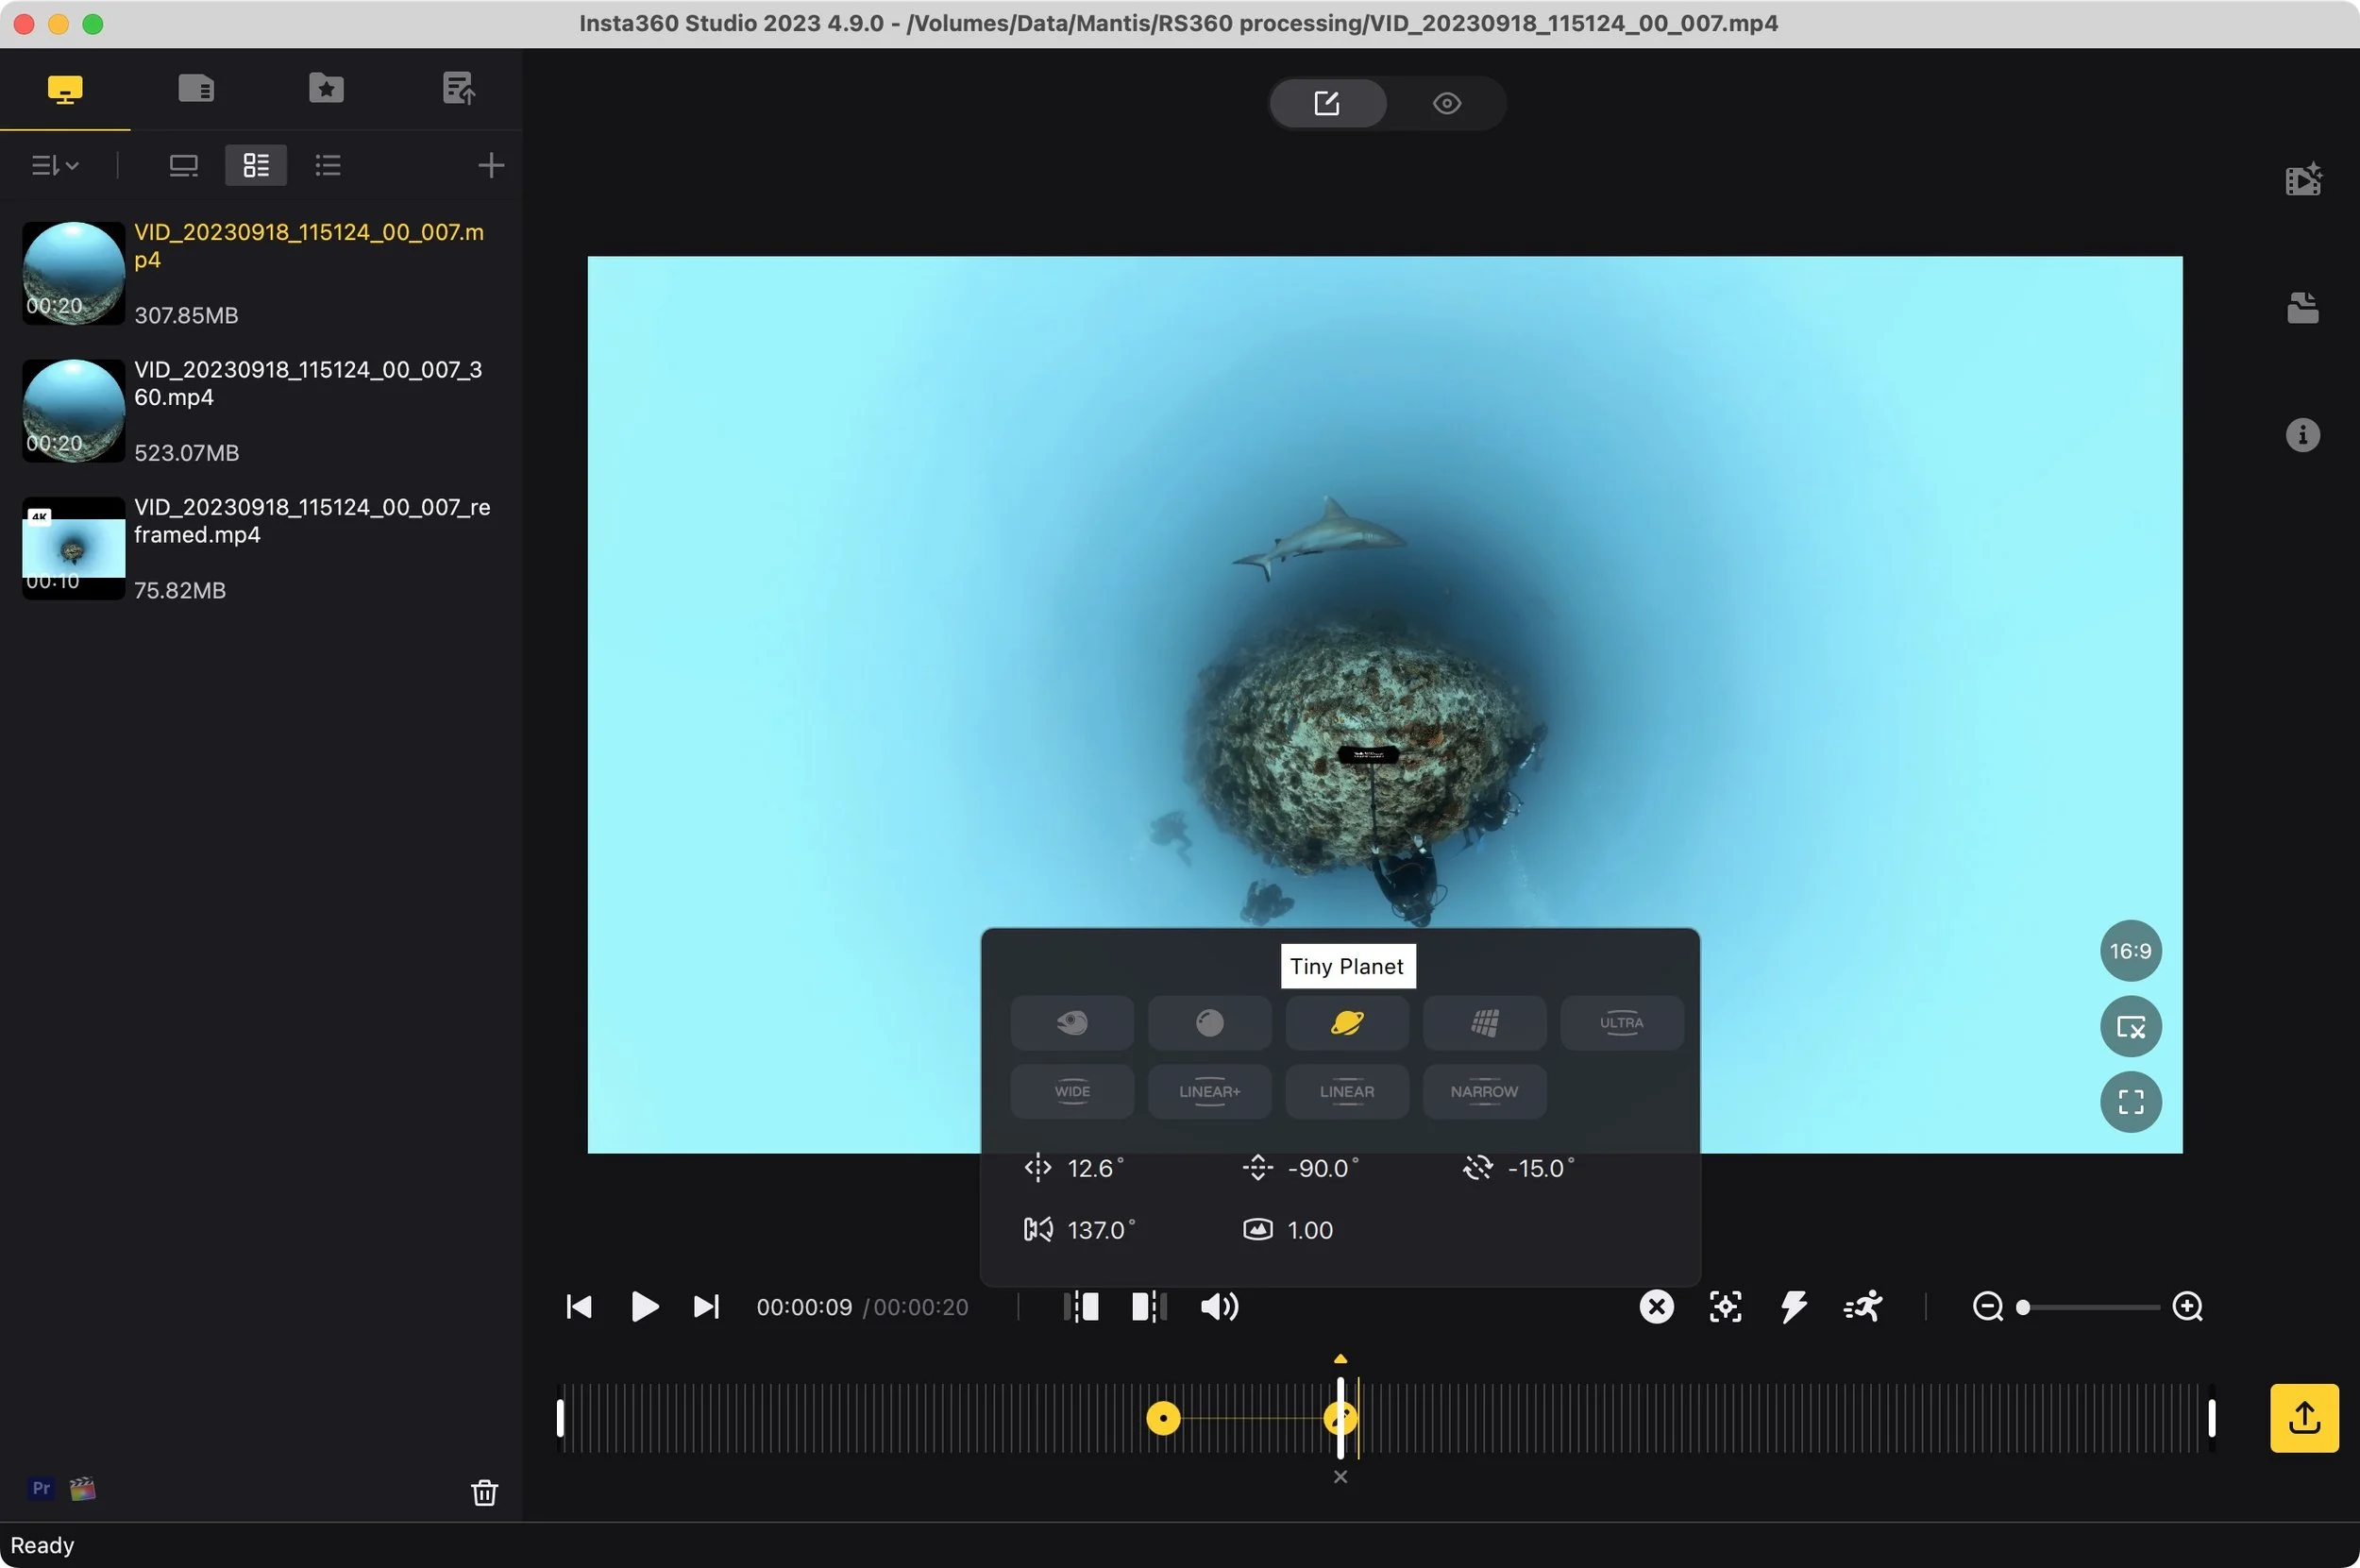Enable motion tracking with the running figure icon
Screen dimensions: 2360x1568
coord(1862,1307)
